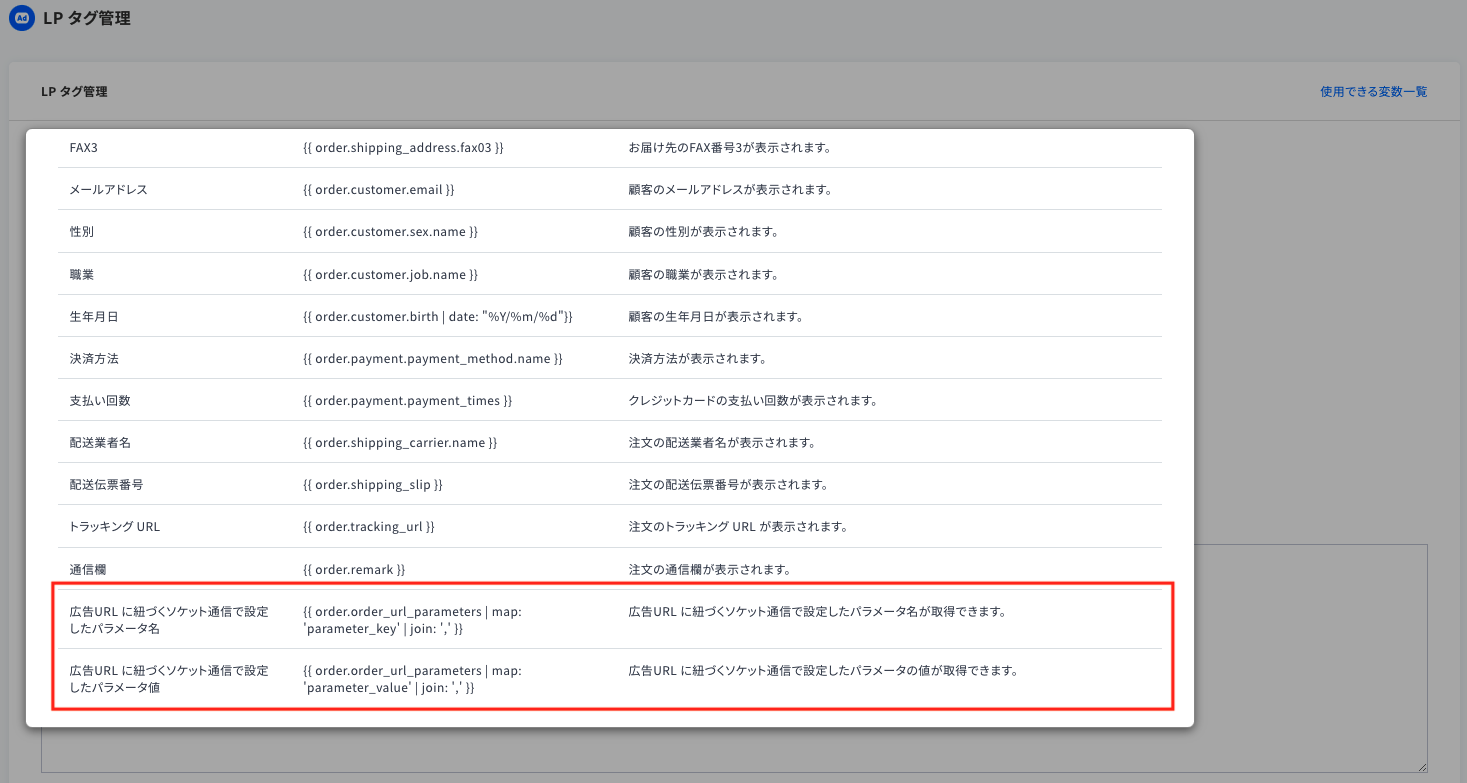The width and height of the screenshot is (1467, 783).
Task: Select the order.customer.sex.name variable
Action: [x=390, y=232]
